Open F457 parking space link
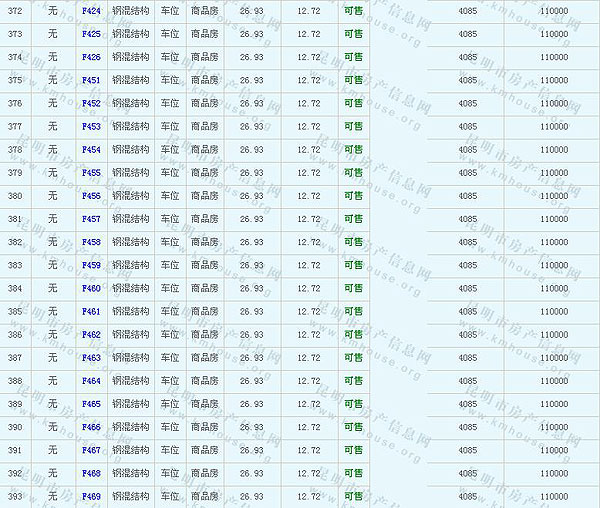 [x=91, y=219]
